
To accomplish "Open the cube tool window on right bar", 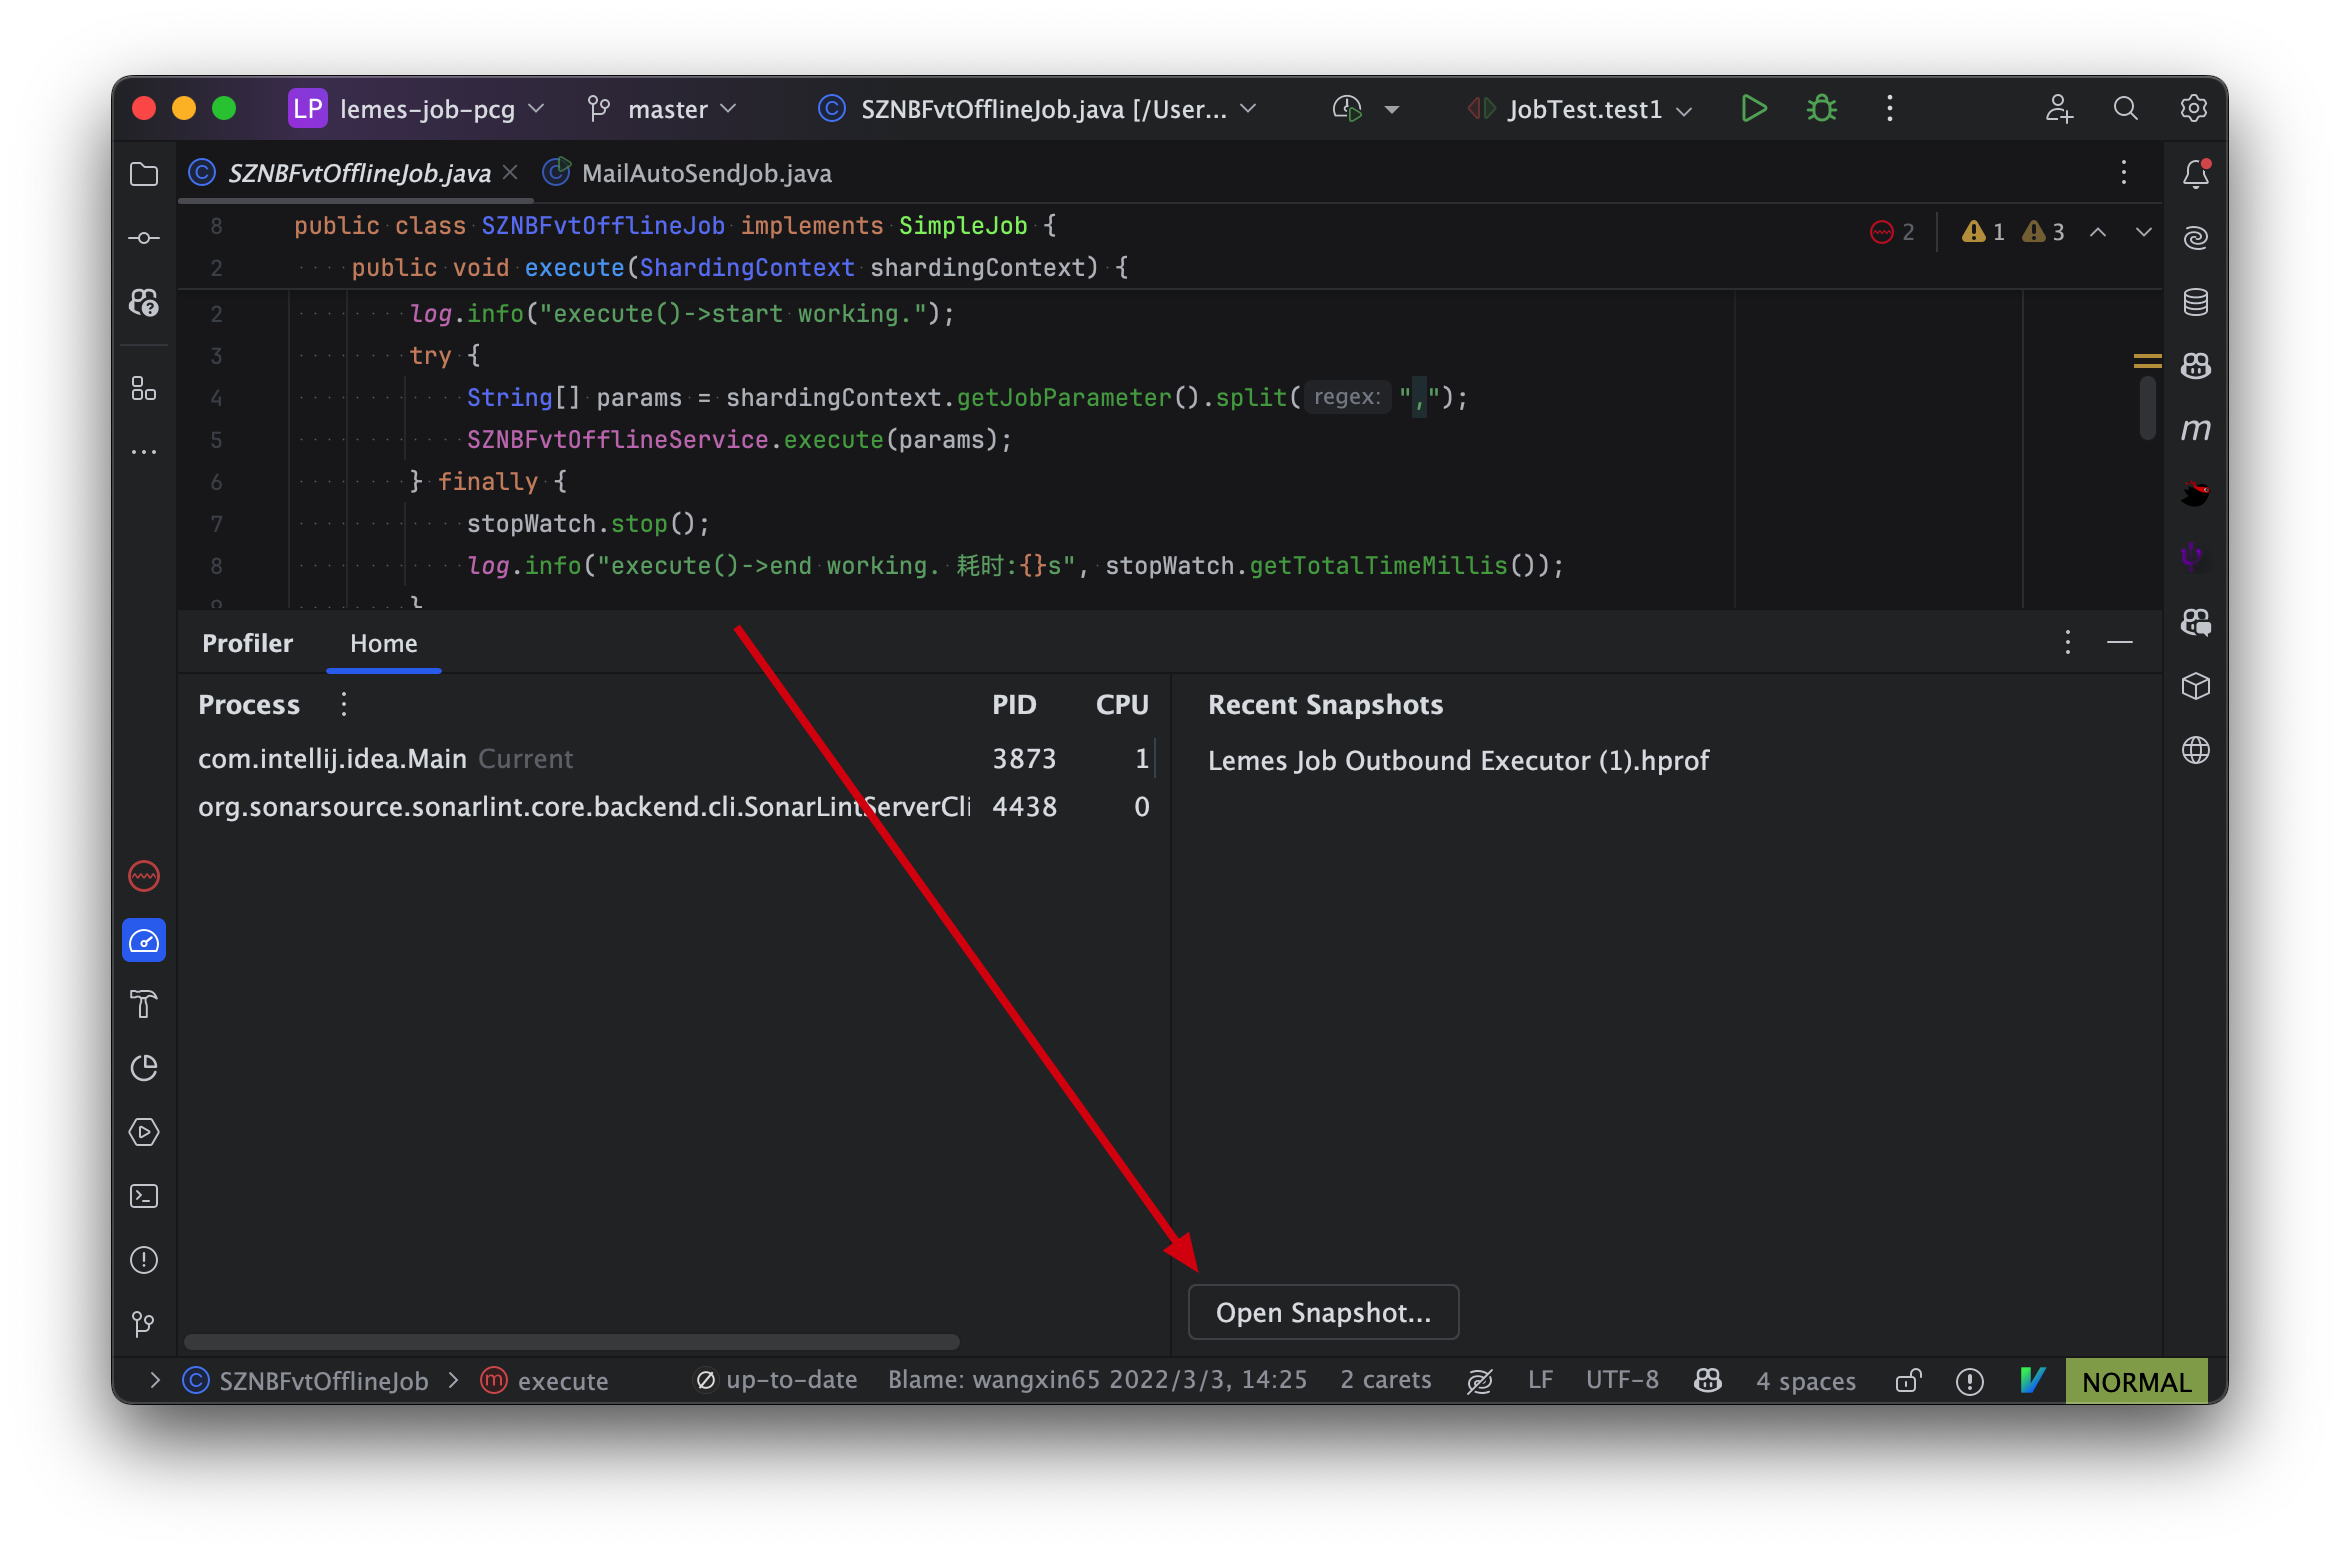I will point(2196,686).
